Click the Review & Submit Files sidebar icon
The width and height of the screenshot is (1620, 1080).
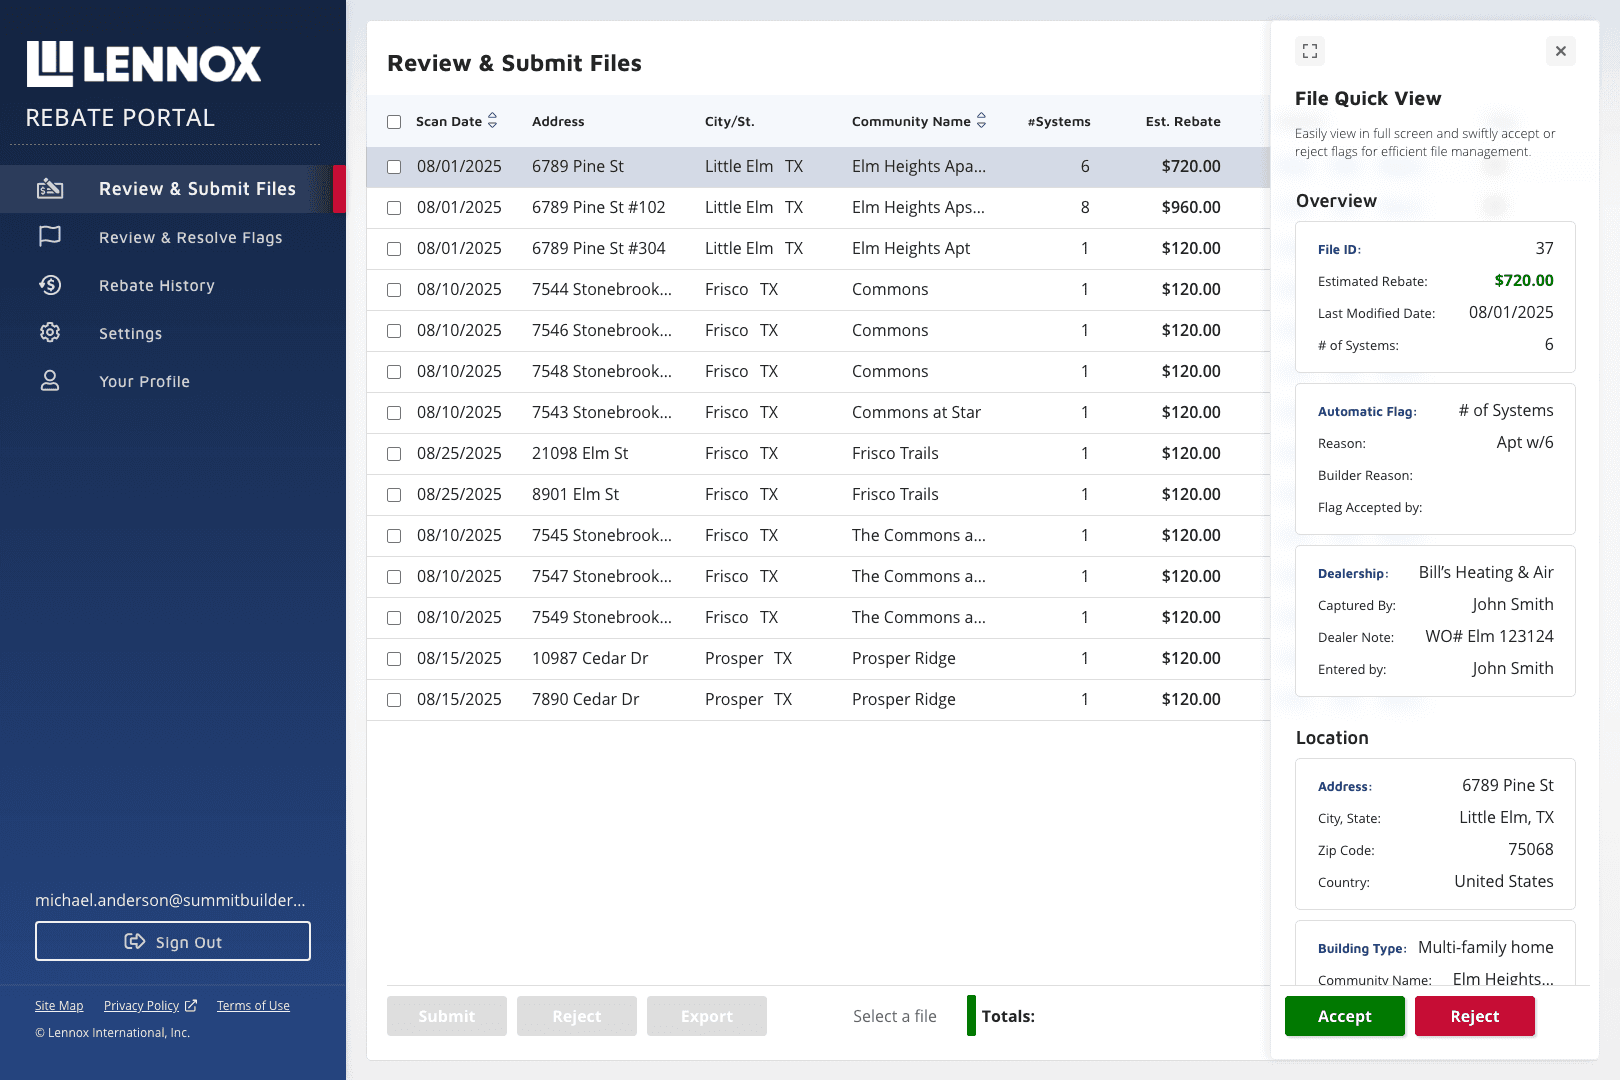pyautogui.click(x=50, y=188)
